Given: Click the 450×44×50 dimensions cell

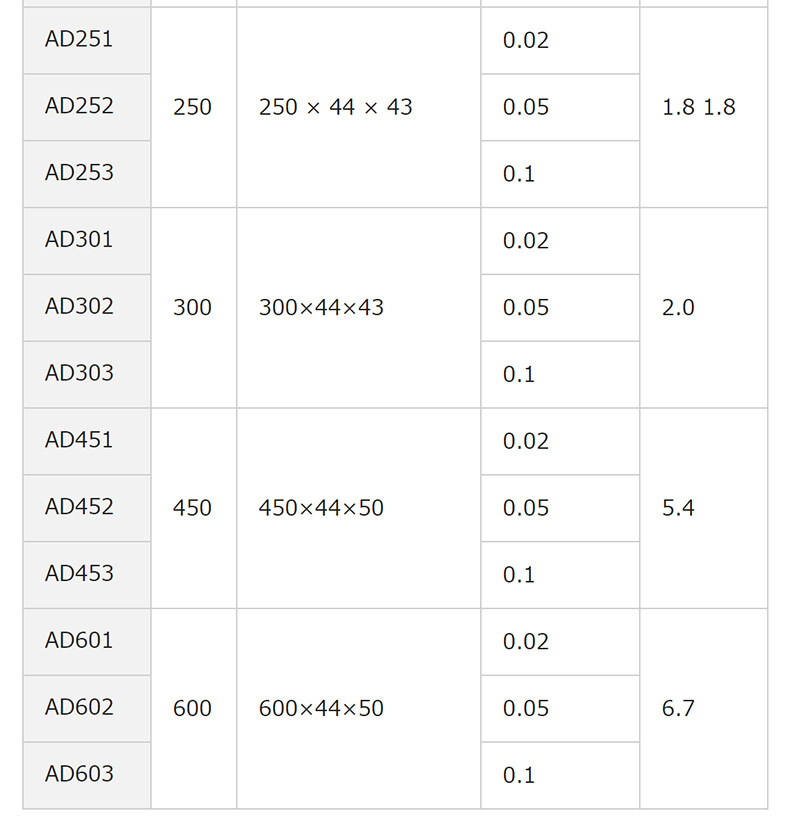Looking at the screenshot, I should click(x=322, y=508).
